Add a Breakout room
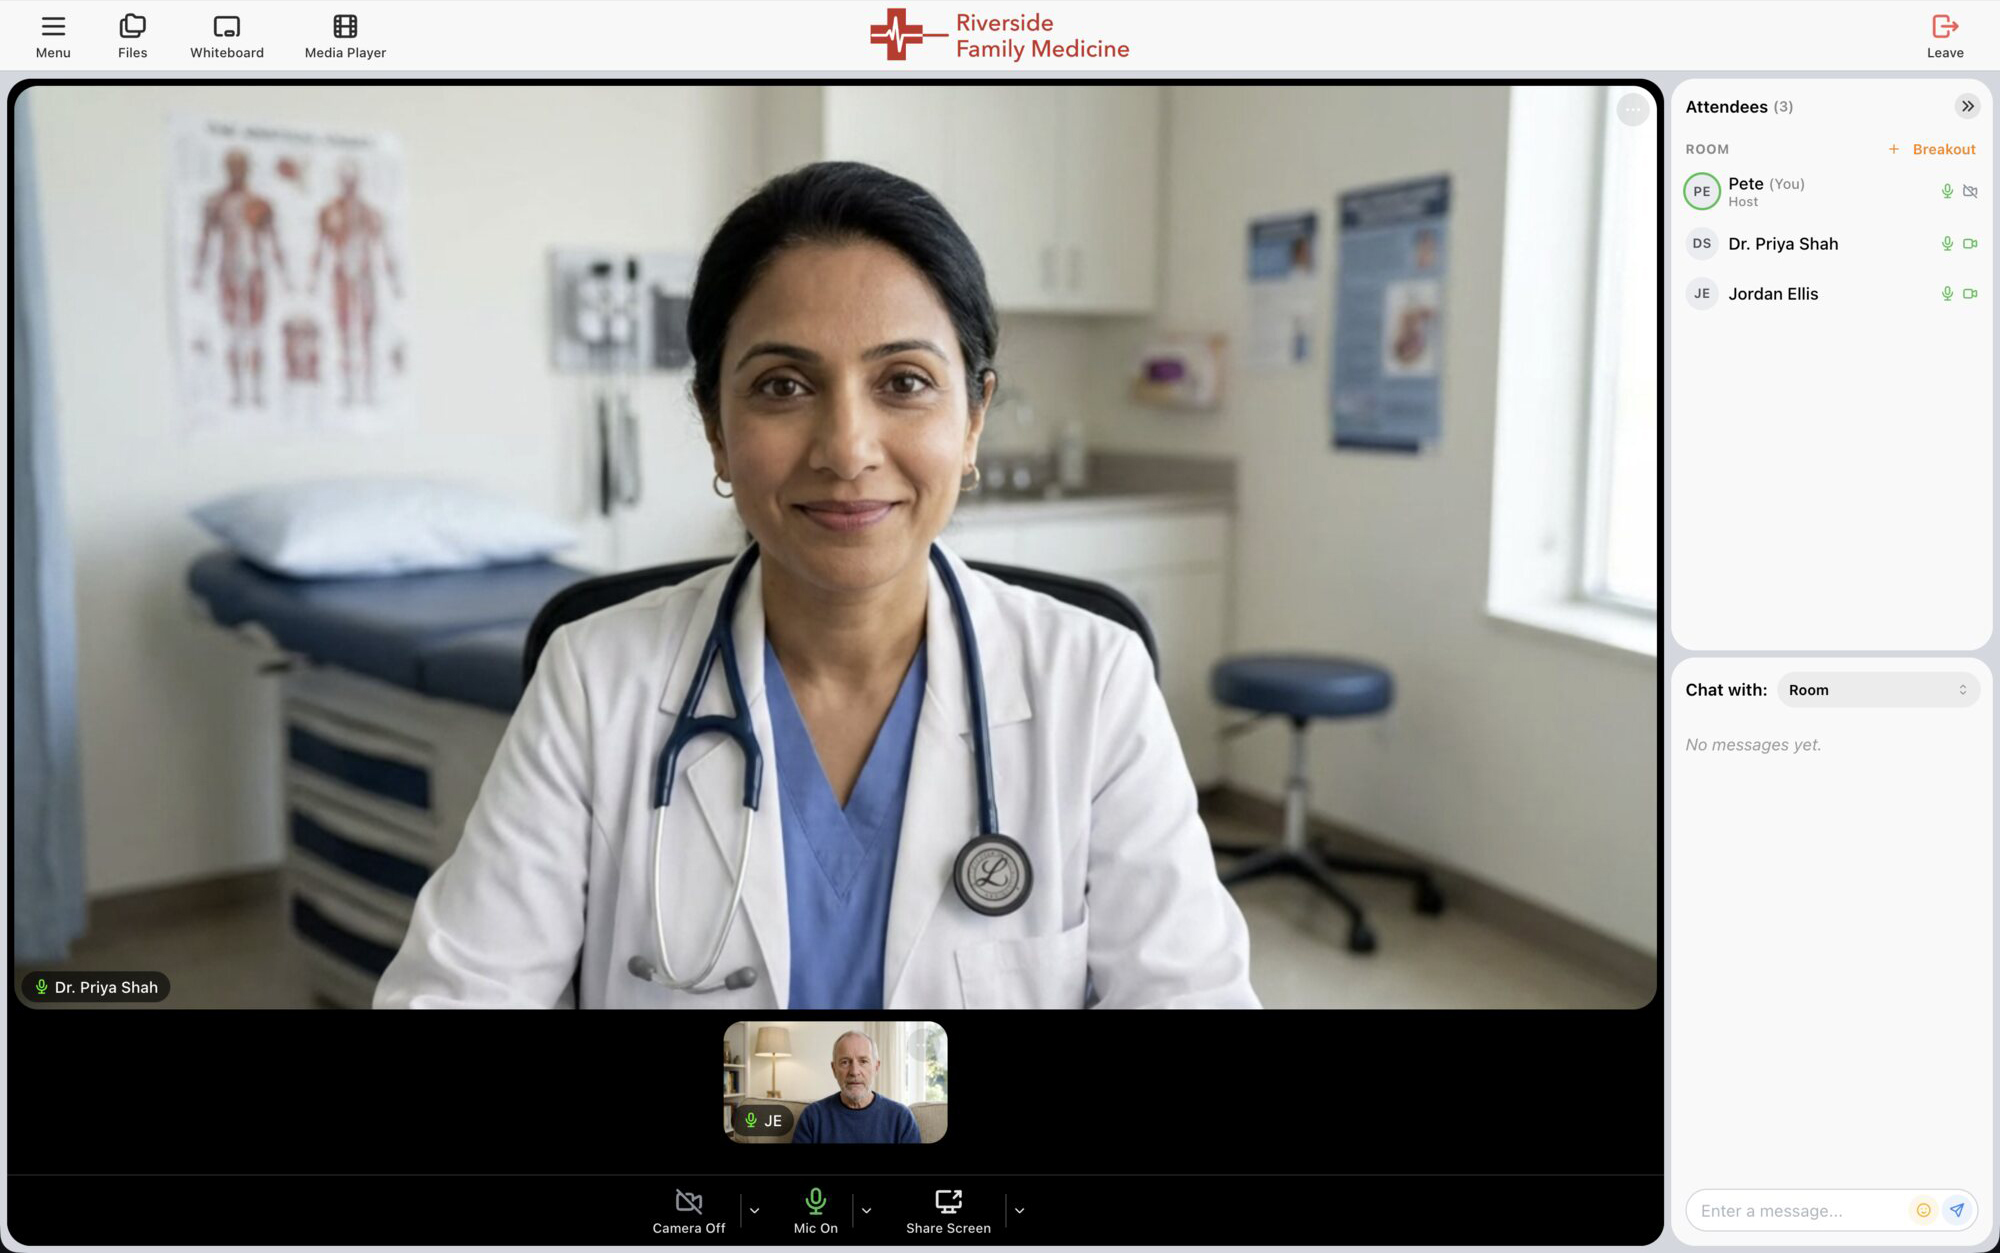 click(1931, 149)
